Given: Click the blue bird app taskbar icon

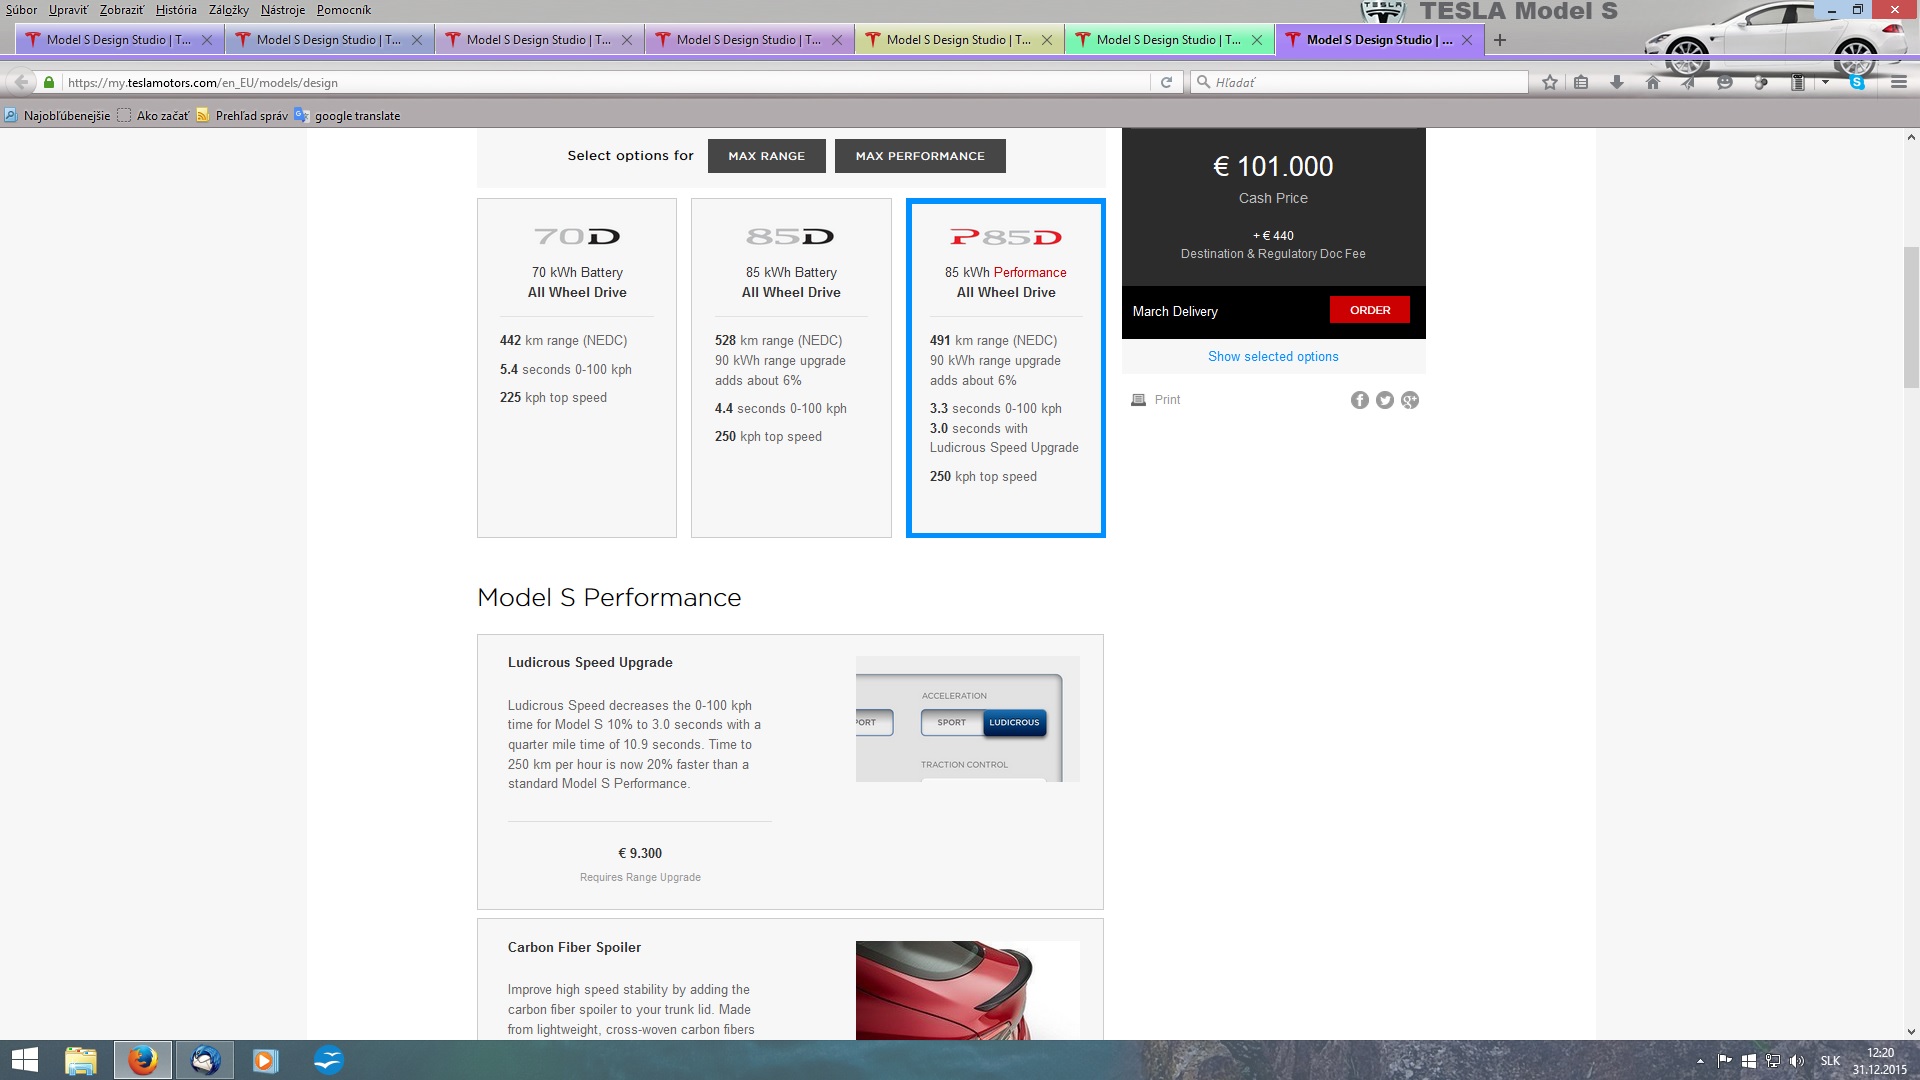Looking at the screenshot, I should 328,1060.
